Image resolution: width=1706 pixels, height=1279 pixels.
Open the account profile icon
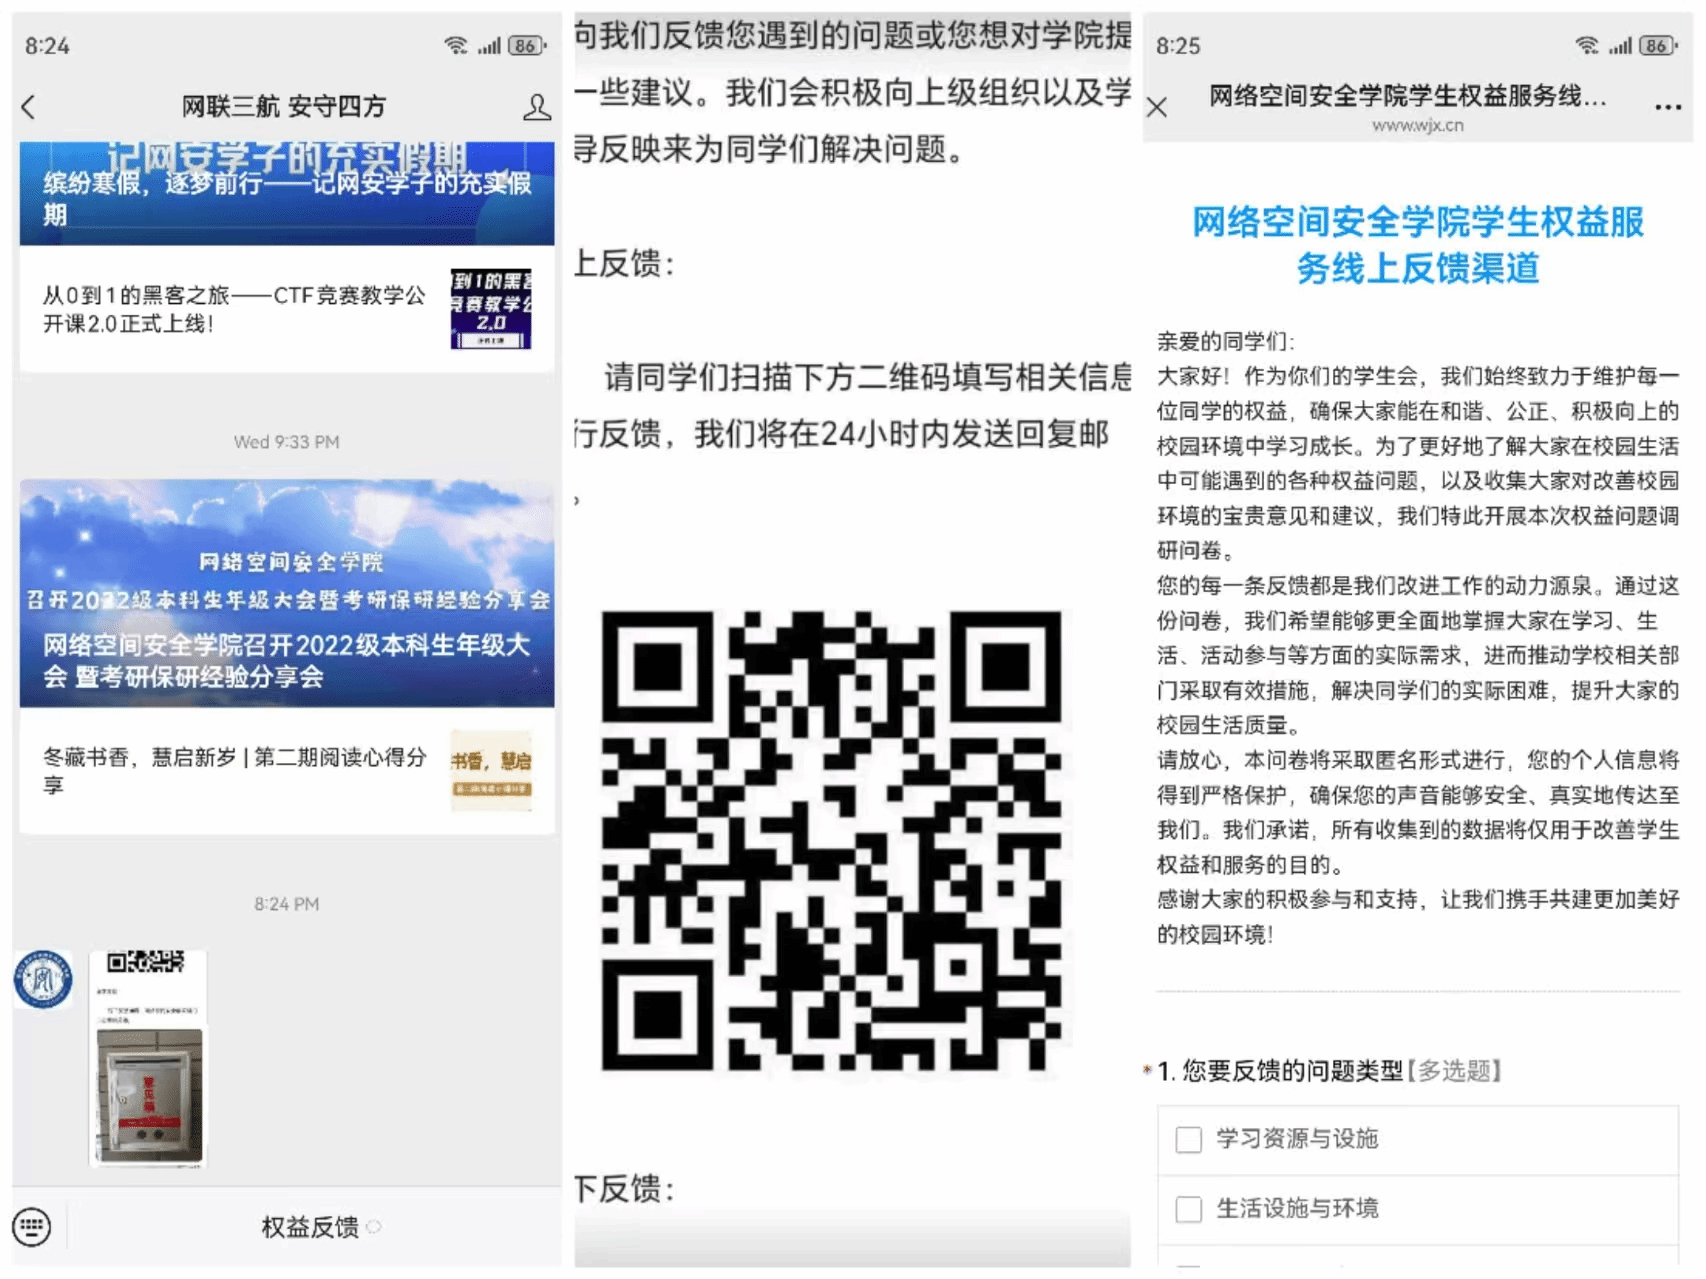537,107
